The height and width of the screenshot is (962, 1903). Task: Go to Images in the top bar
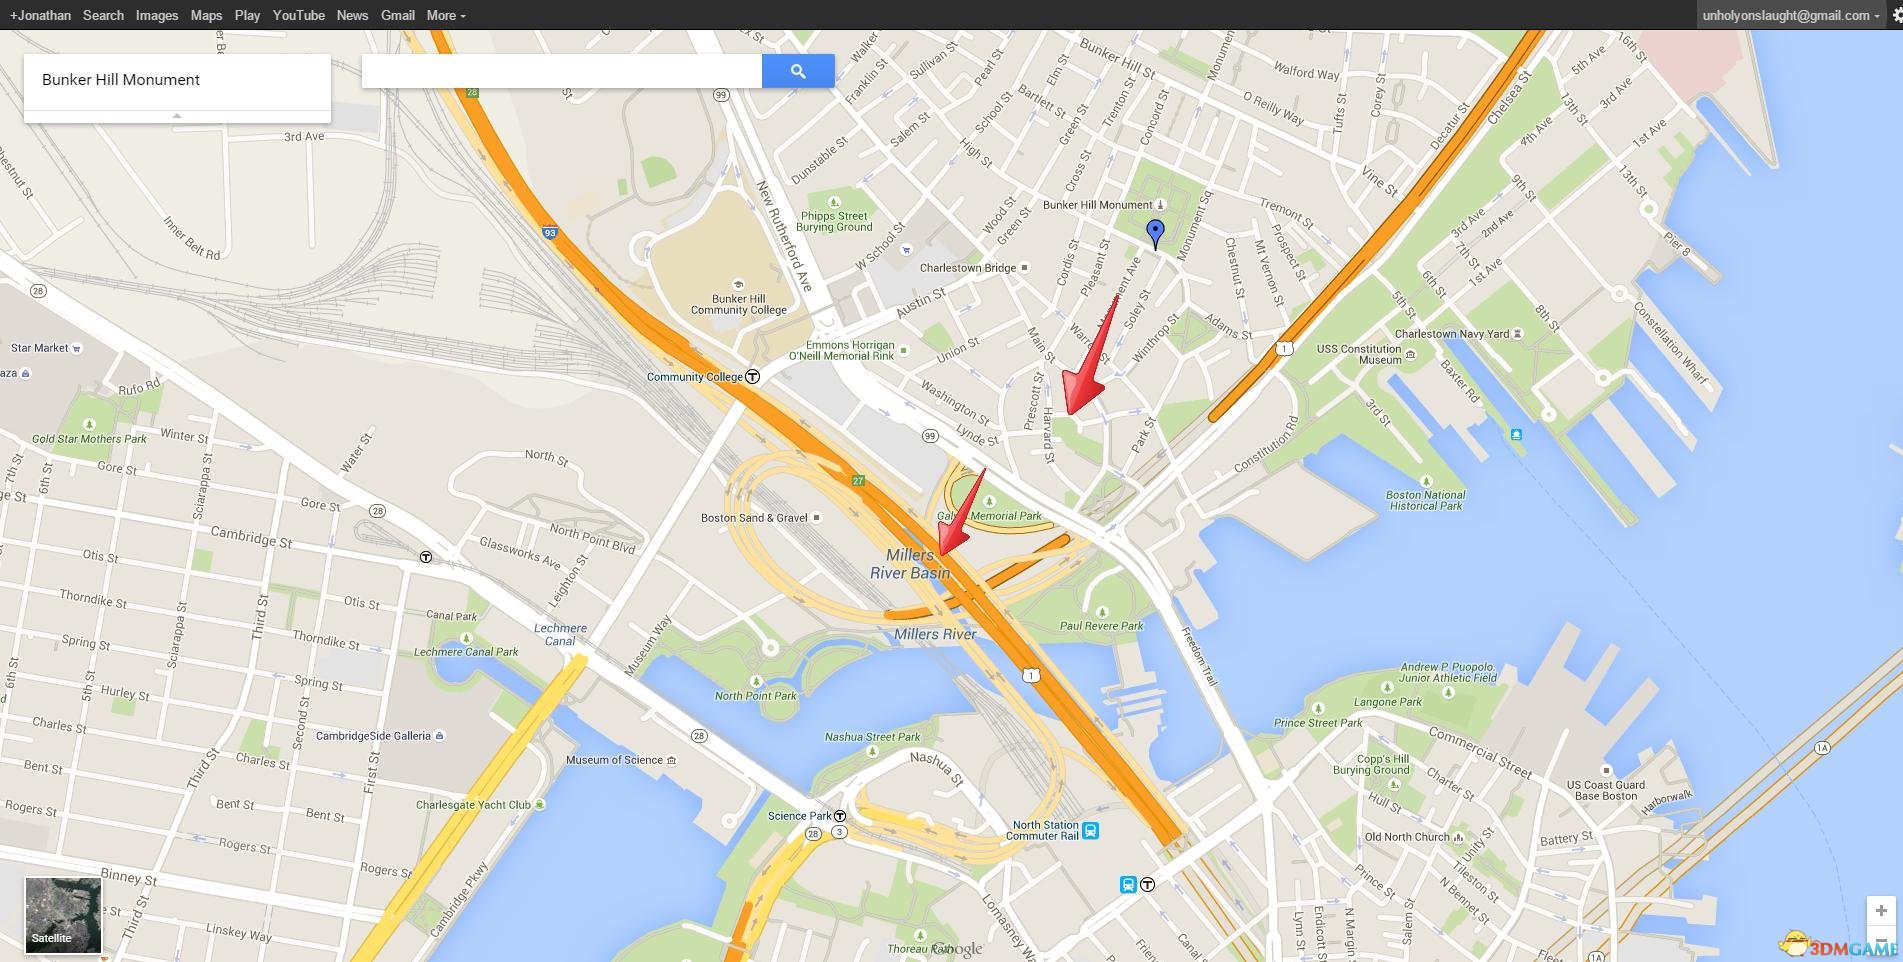tap(157, 15)
